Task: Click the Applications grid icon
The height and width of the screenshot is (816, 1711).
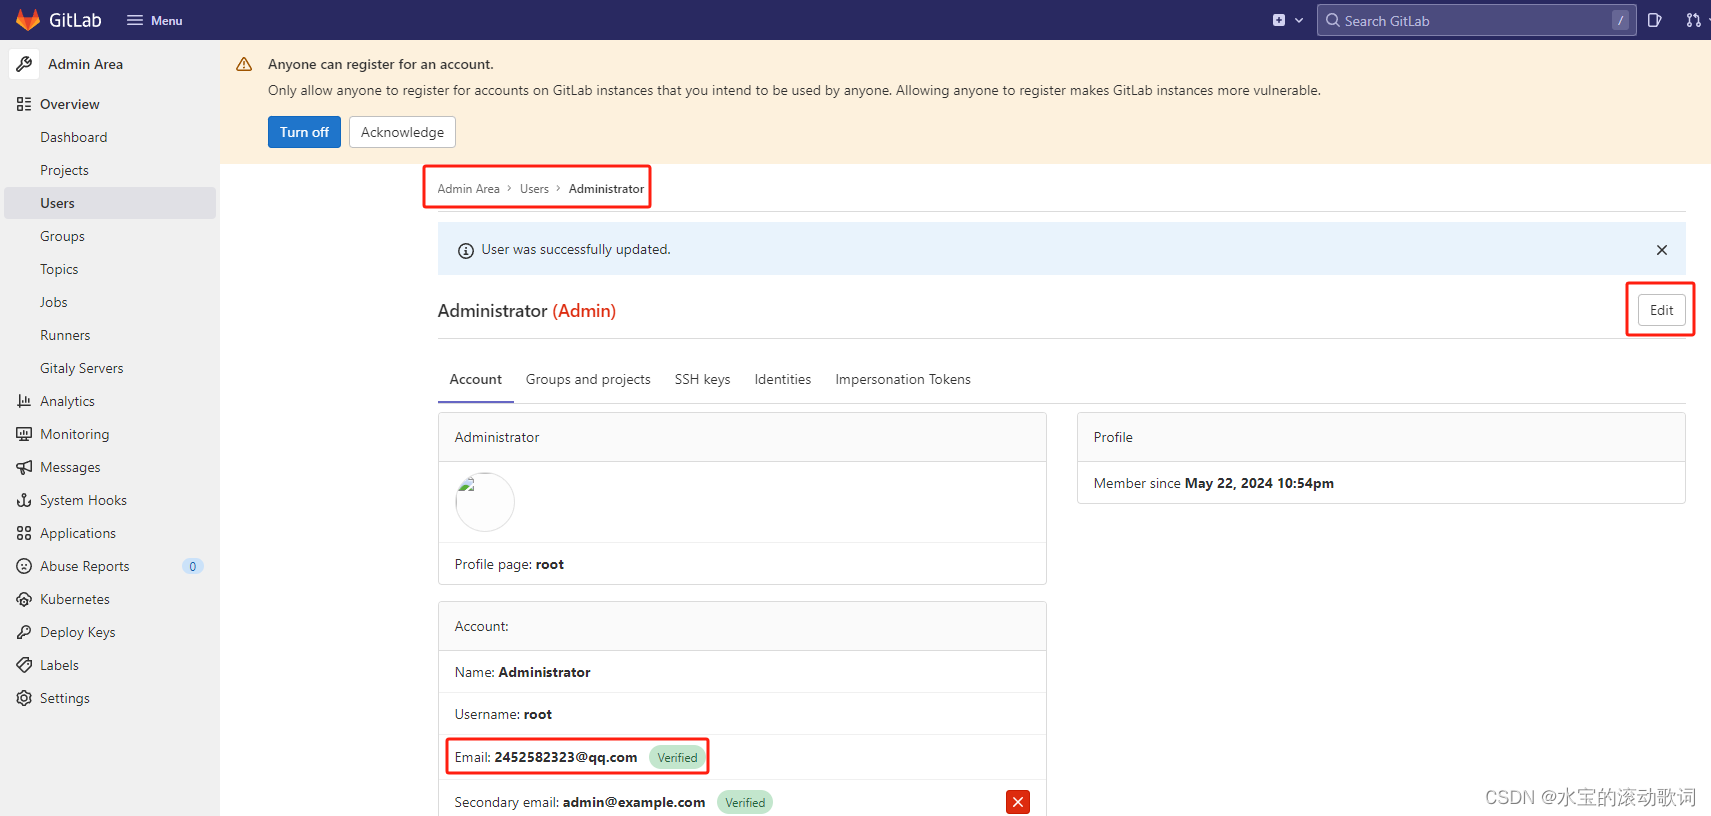Action: point(24,533)
